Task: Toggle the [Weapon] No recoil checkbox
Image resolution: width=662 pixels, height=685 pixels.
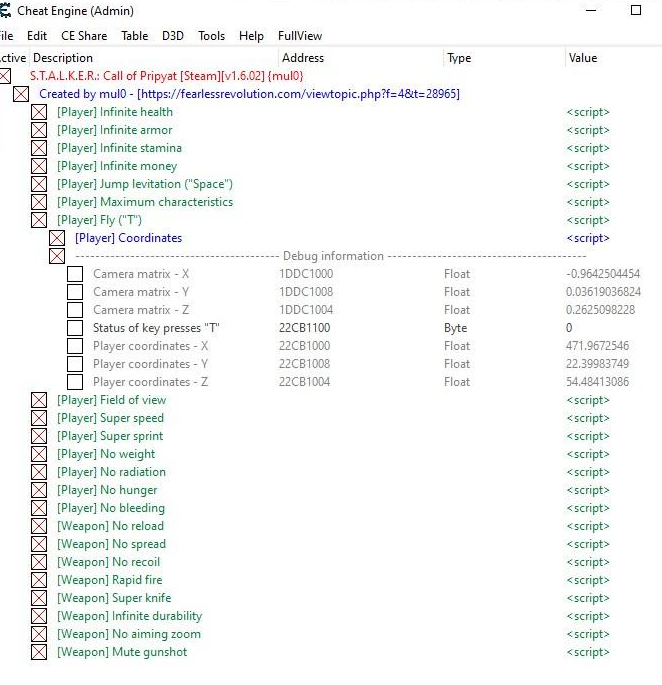Action: click(39, 562)
